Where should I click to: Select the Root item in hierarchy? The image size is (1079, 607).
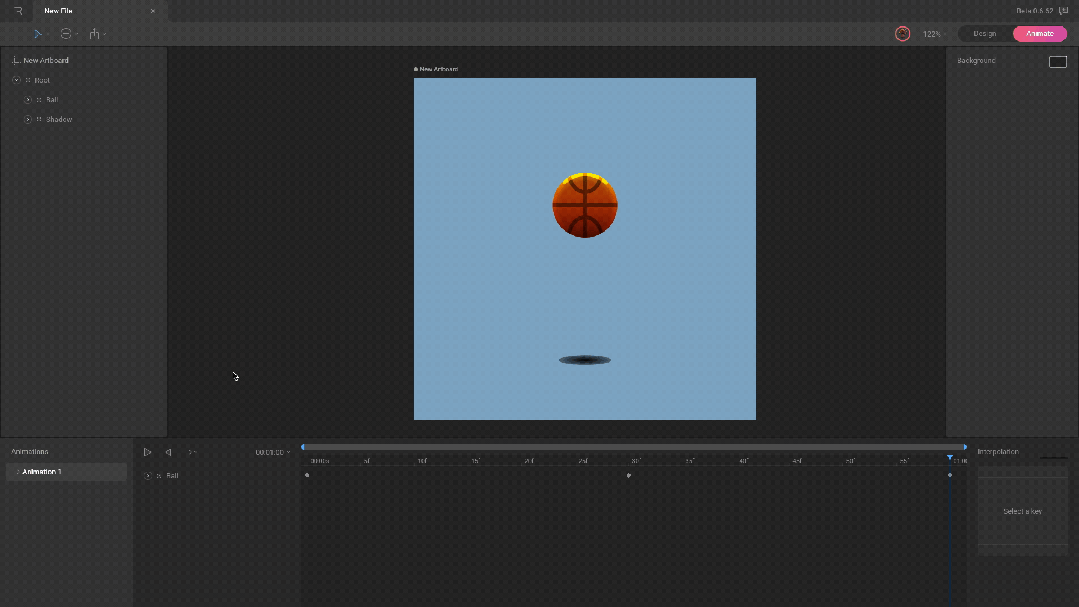(x=42, y=81)
